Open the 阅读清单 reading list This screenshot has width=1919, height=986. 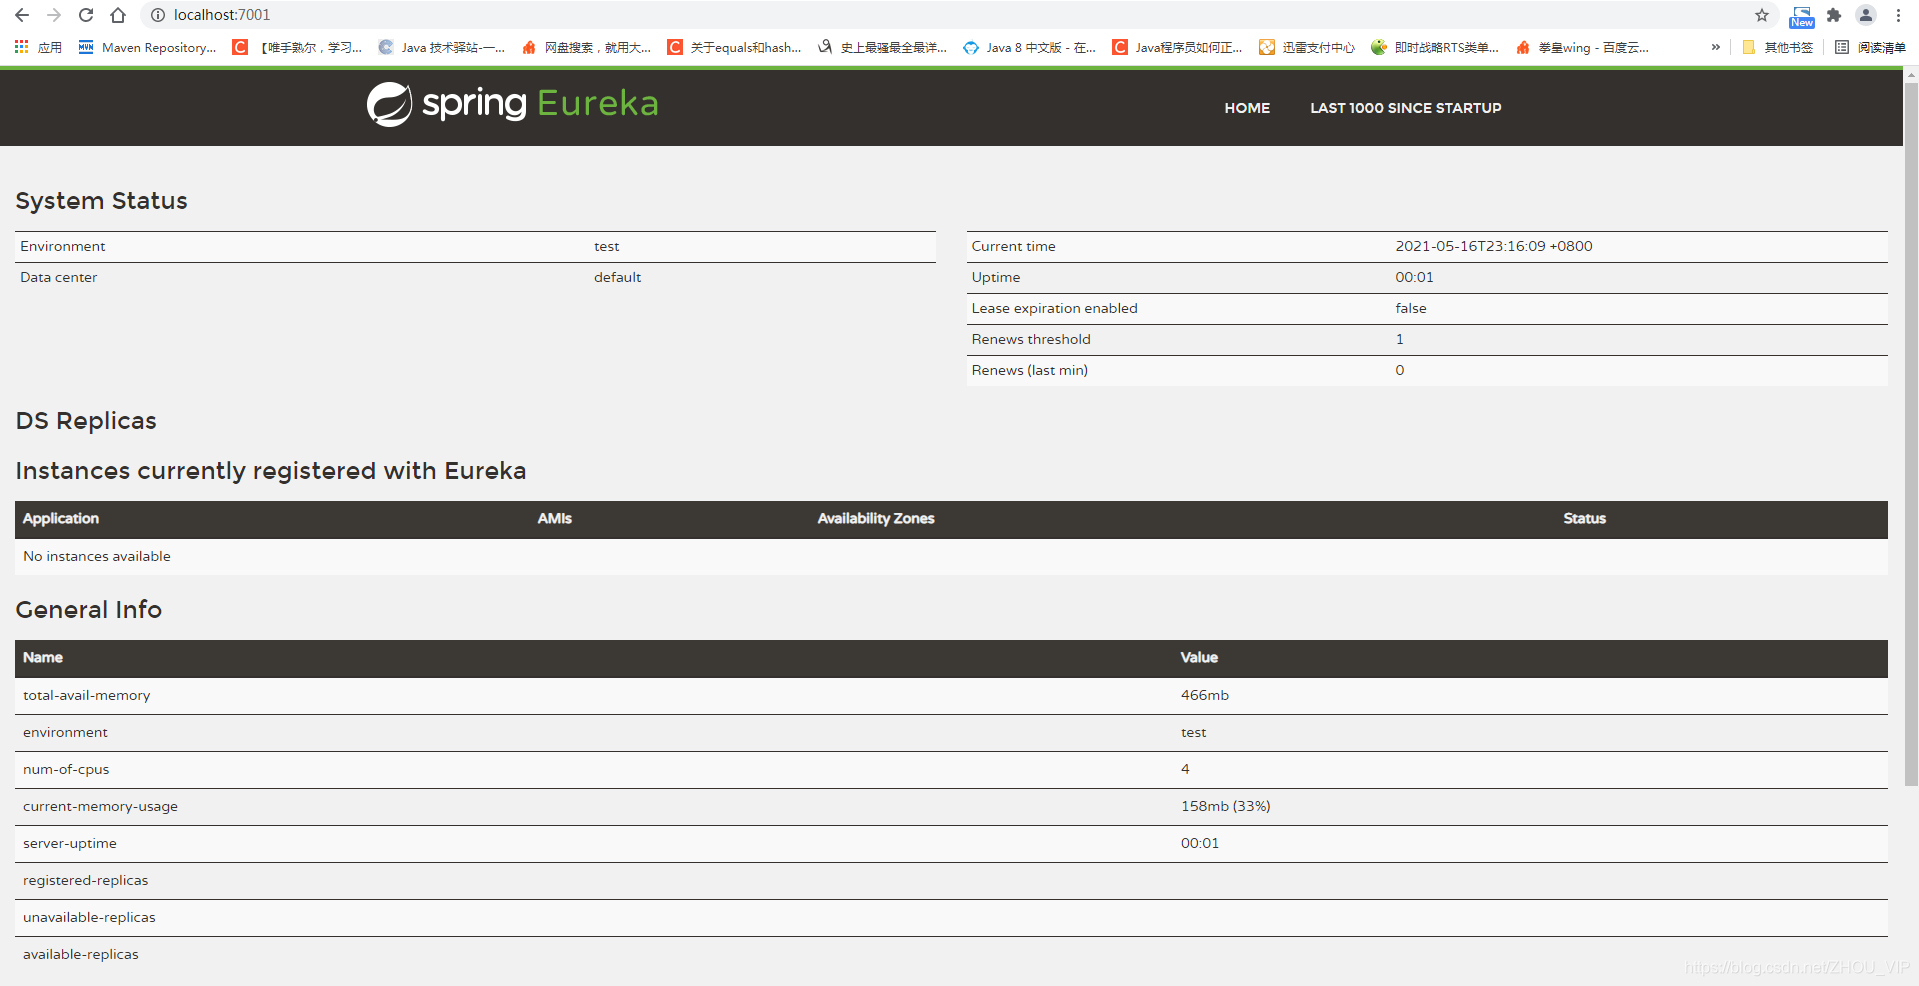click(x=1870, y=47)
